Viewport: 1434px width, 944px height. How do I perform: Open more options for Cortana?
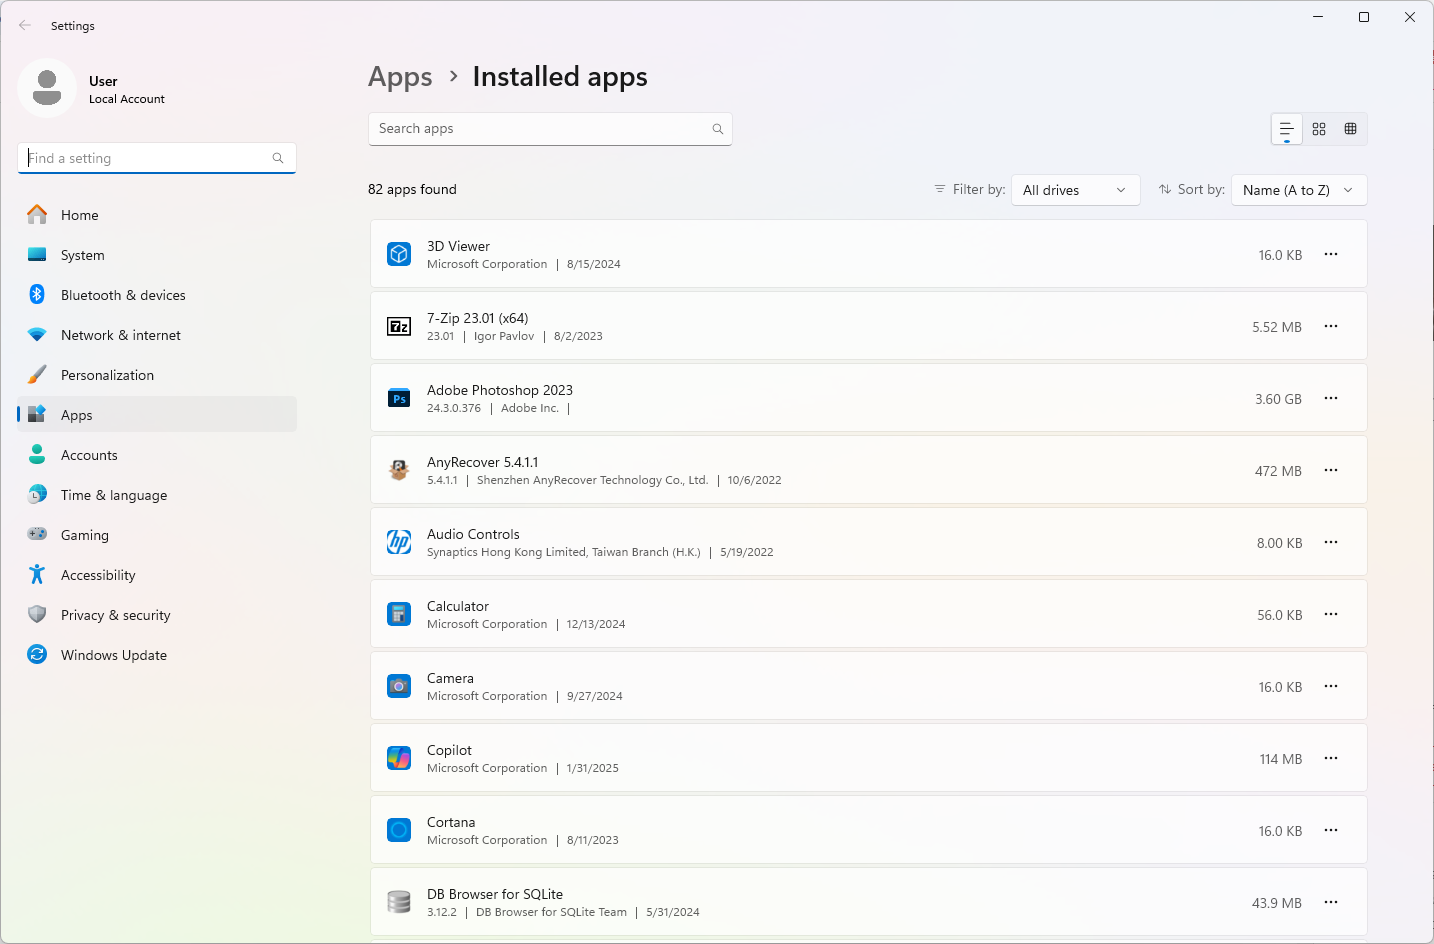pyautogui.click(x=1331, y=830)
